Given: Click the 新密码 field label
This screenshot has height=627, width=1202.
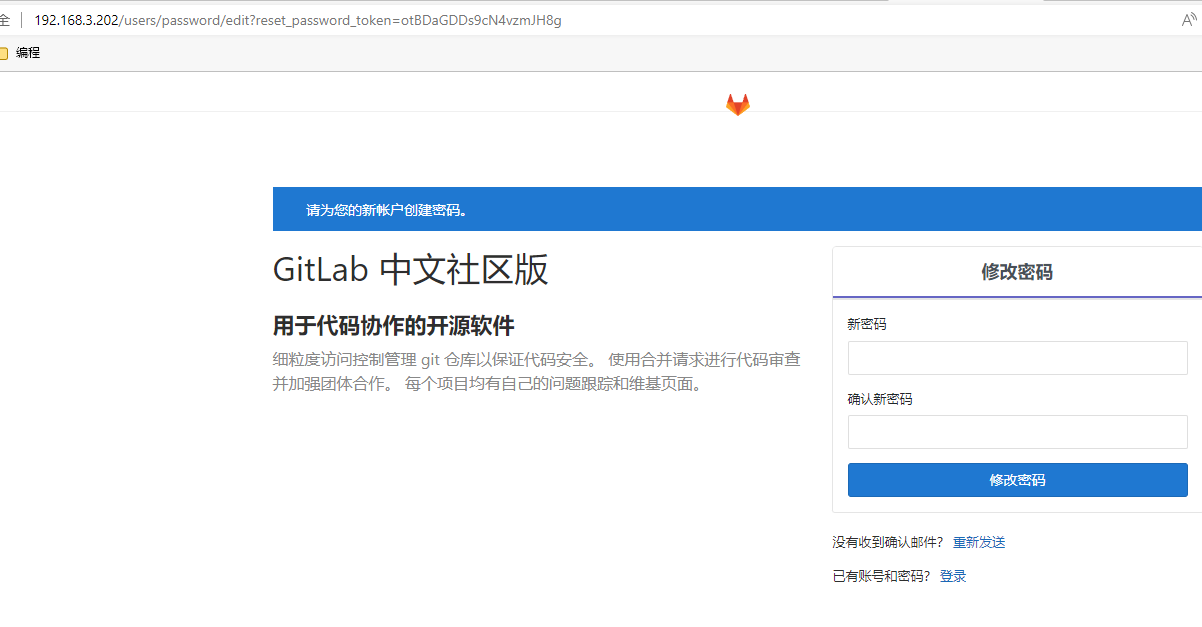Looking at the screenshot, I should [867, 324].
